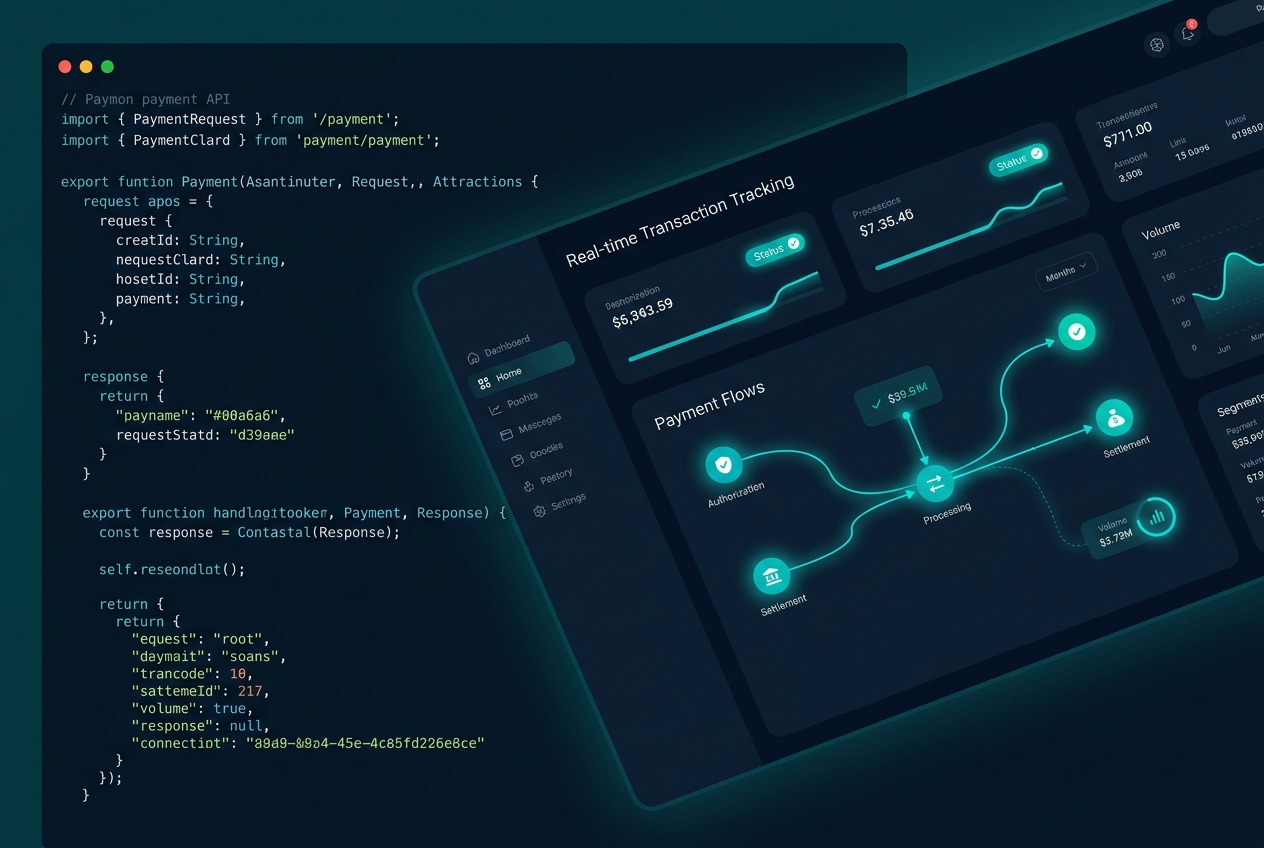Select the checkmark node atop Payment Flows

pyautogui.click(x=1077, y=330)
